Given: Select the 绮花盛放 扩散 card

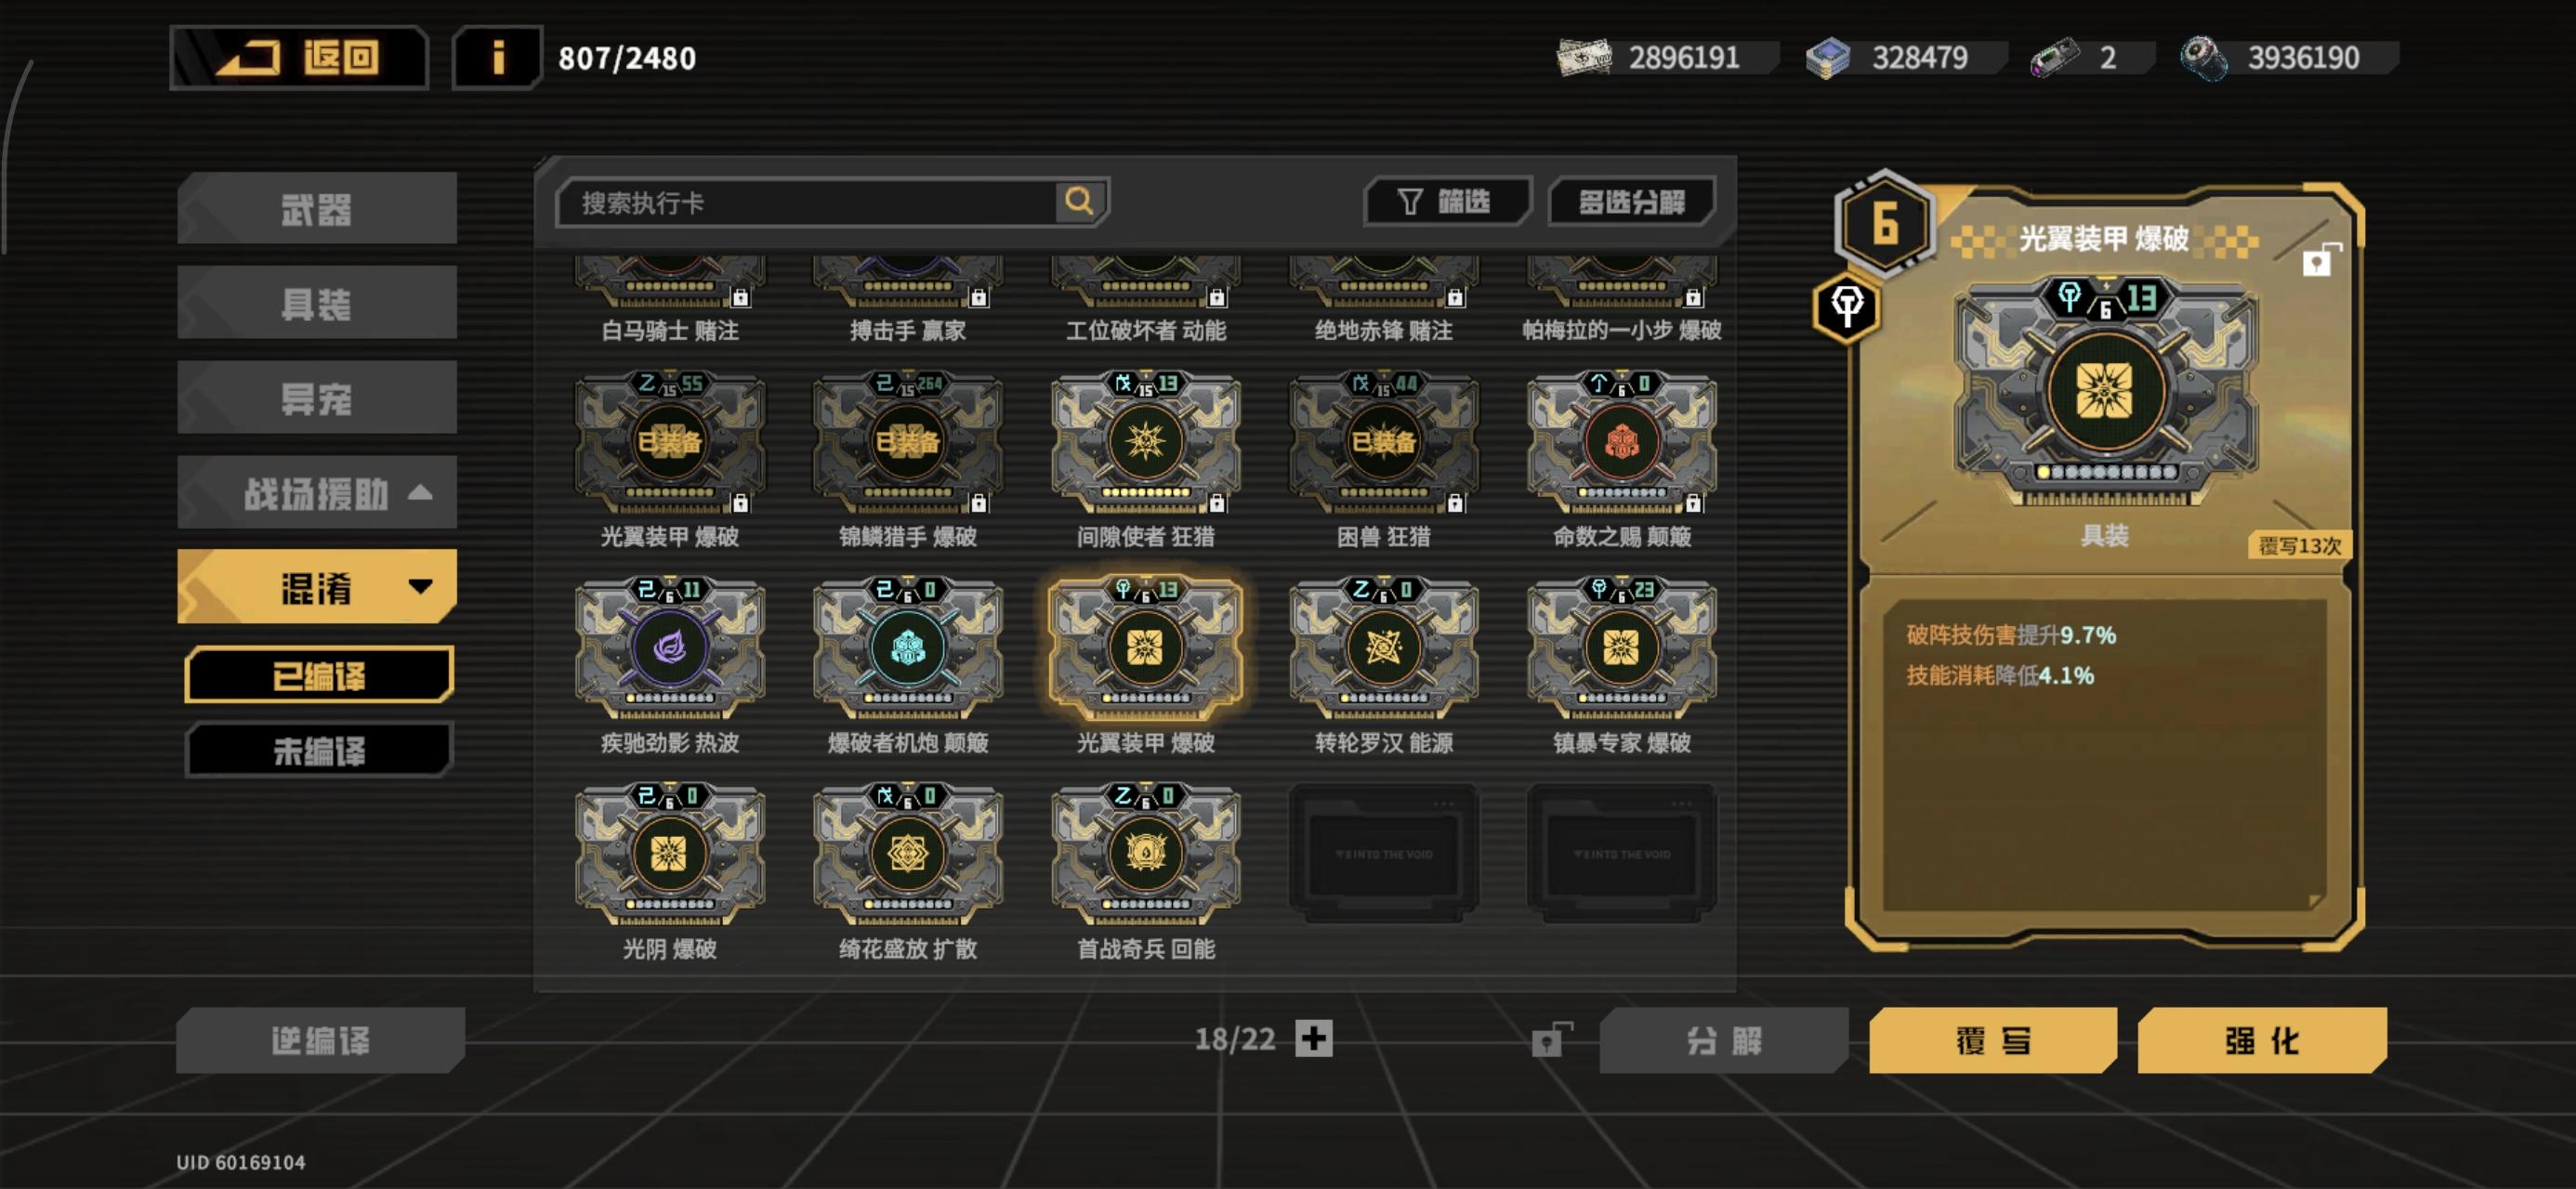Looking at the screenshot, I should pyautogui.click(x=907, y=871).
